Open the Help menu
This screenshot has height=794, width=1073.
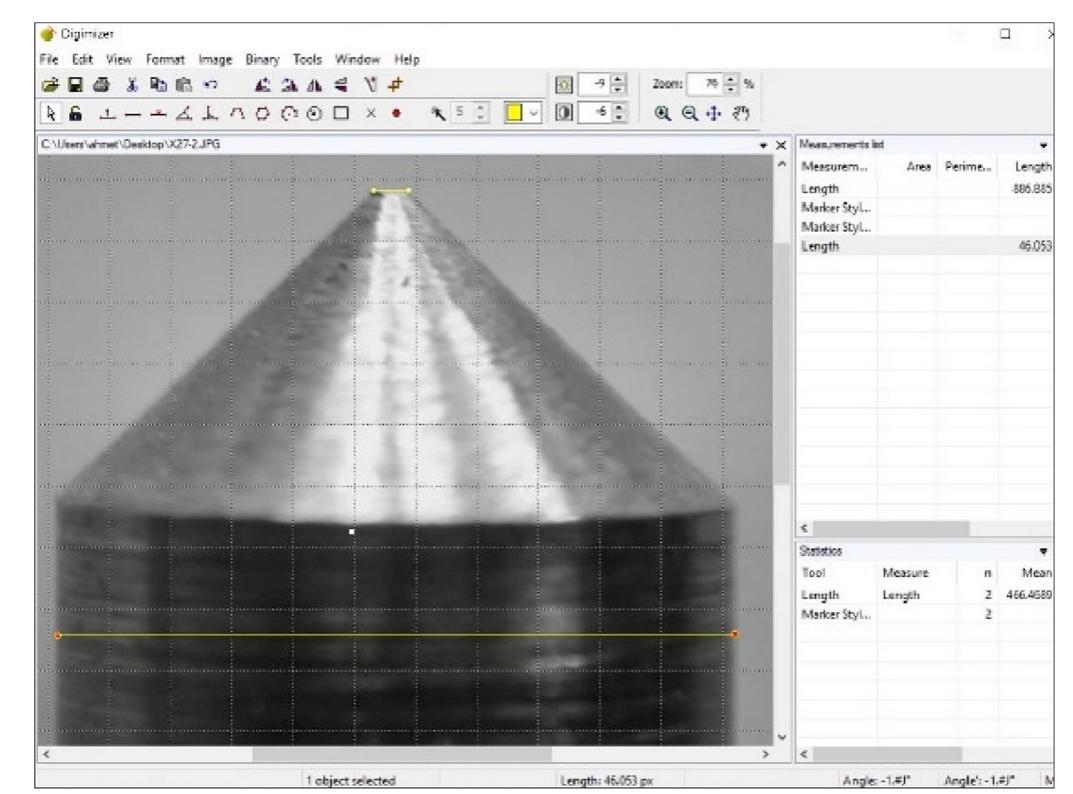(406, 60)
